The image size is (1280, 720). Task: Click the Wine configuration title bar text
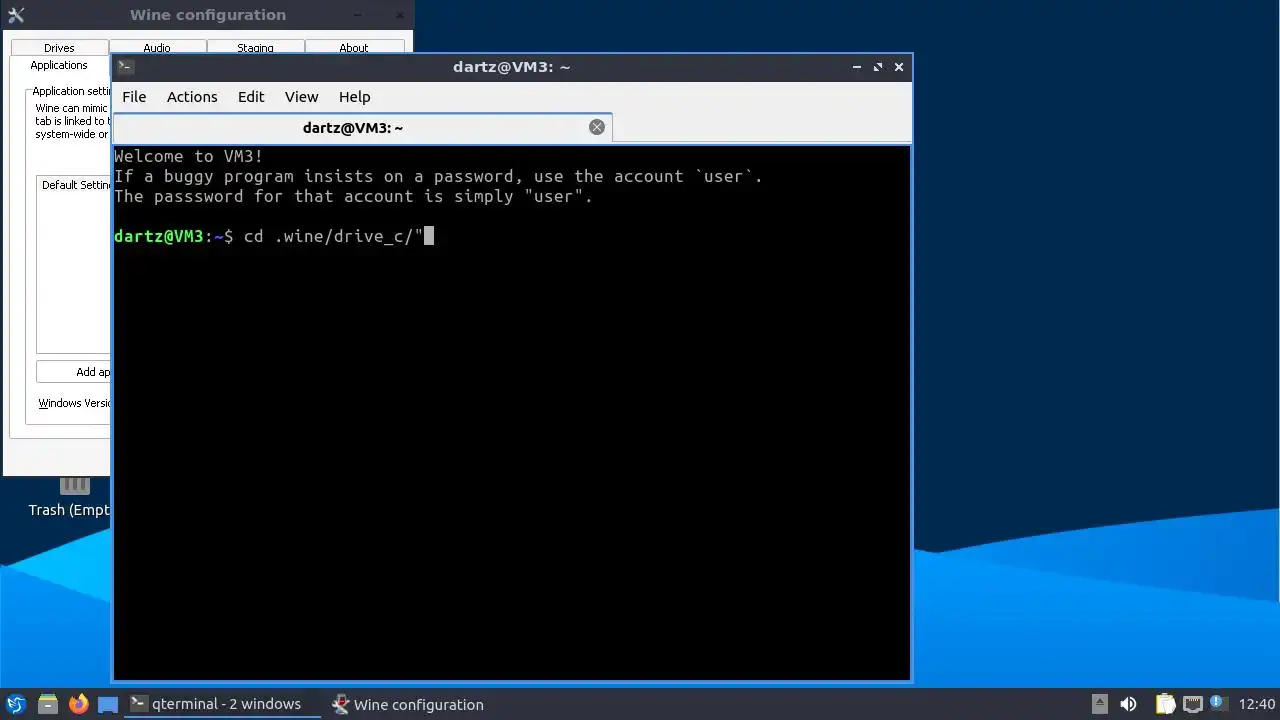pyautogui.click(x=208, y=15)
